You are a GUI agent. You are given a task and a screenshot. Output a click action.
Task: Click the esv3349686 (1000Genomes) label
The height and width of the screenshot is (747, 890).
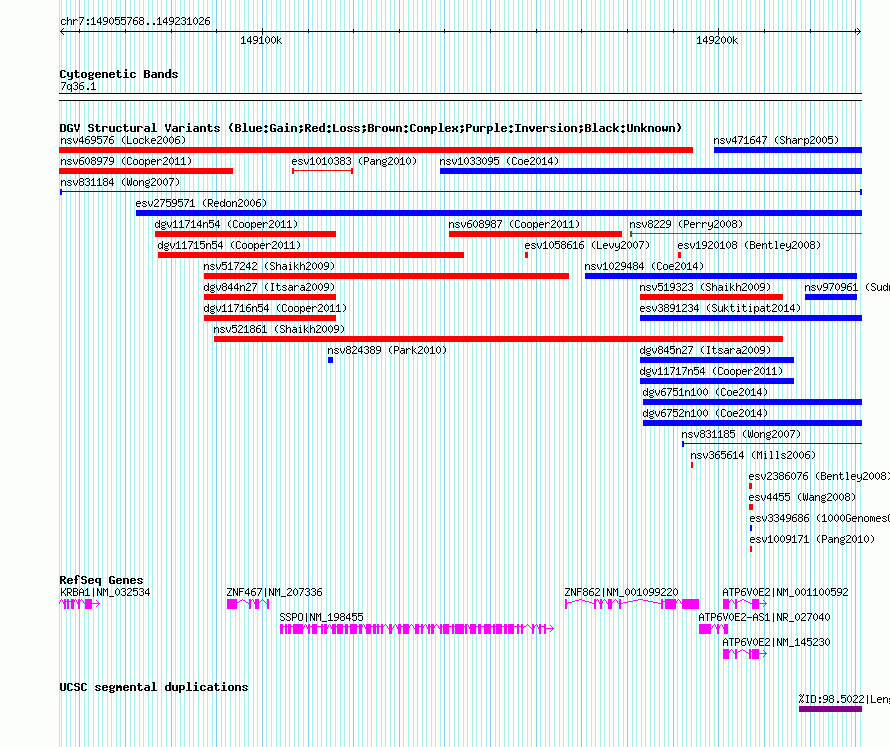(819, 518)
